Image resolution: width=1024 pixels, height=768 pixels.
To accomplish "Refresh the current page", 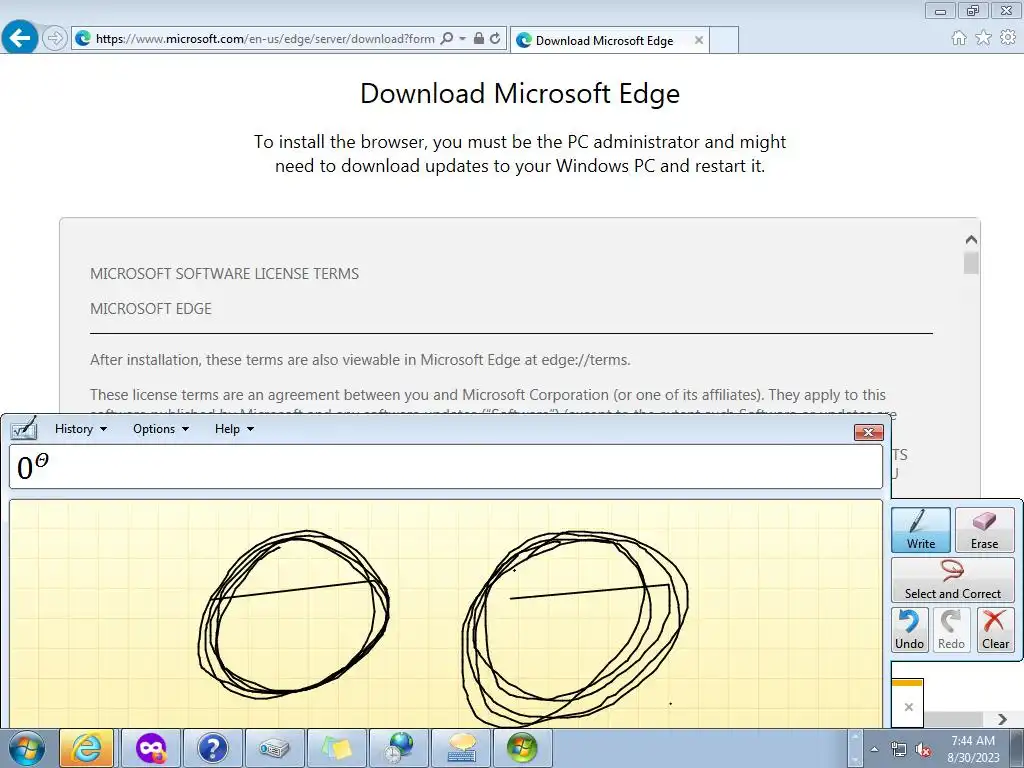I will tap(495, 39).
